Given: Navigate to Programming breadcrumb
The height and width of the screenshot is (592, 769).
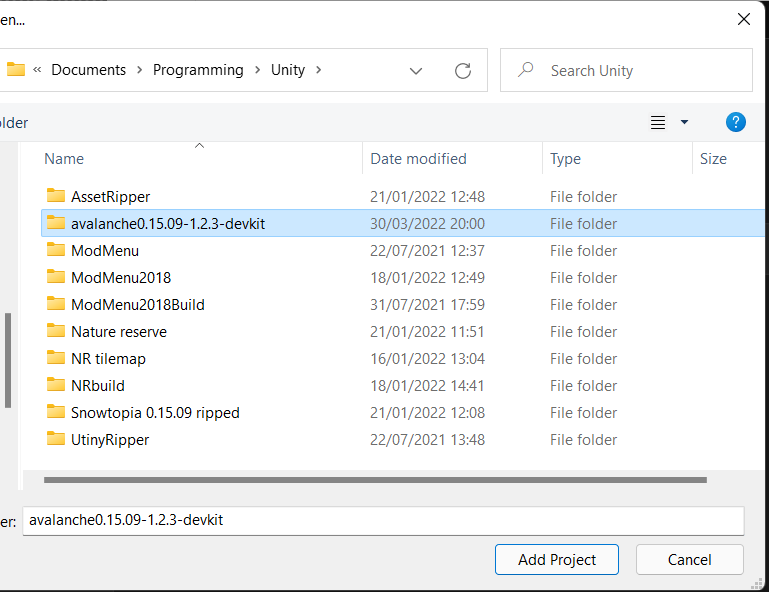Looking at the screenshot, I should pos(198,70).
